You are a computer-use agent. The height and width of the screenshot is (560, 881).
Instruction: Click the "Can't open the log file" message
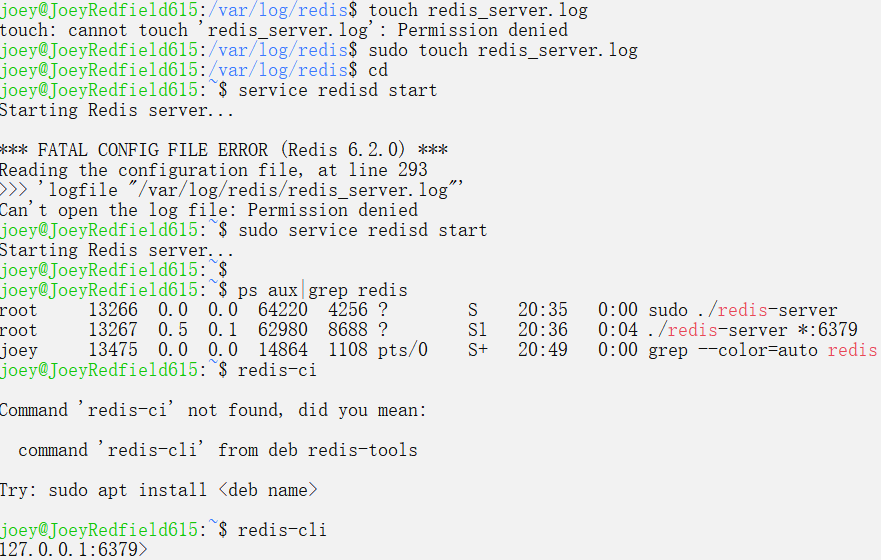pyautogui.click(x=208, y=210)
